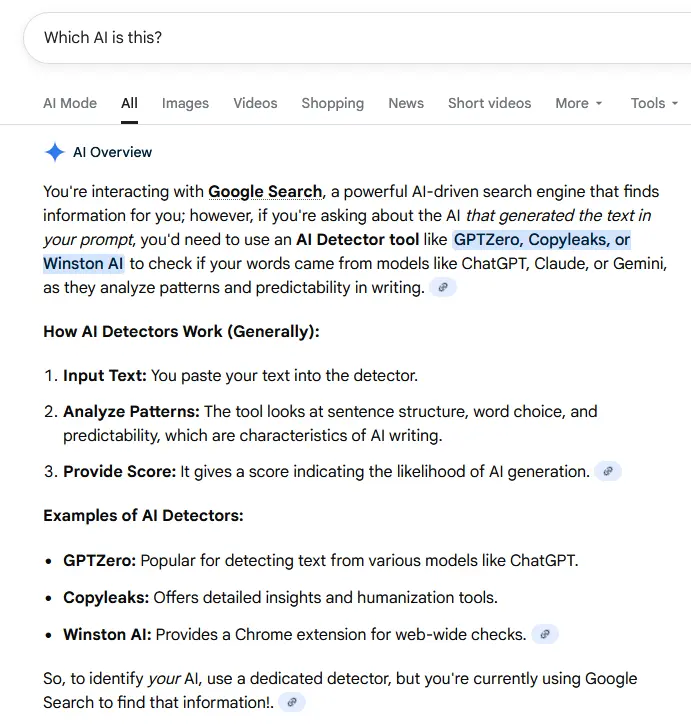Click highlighted GPTZero, Copyleaks text
This screenshot has height=725, width=691.
(x=541, y=240)
